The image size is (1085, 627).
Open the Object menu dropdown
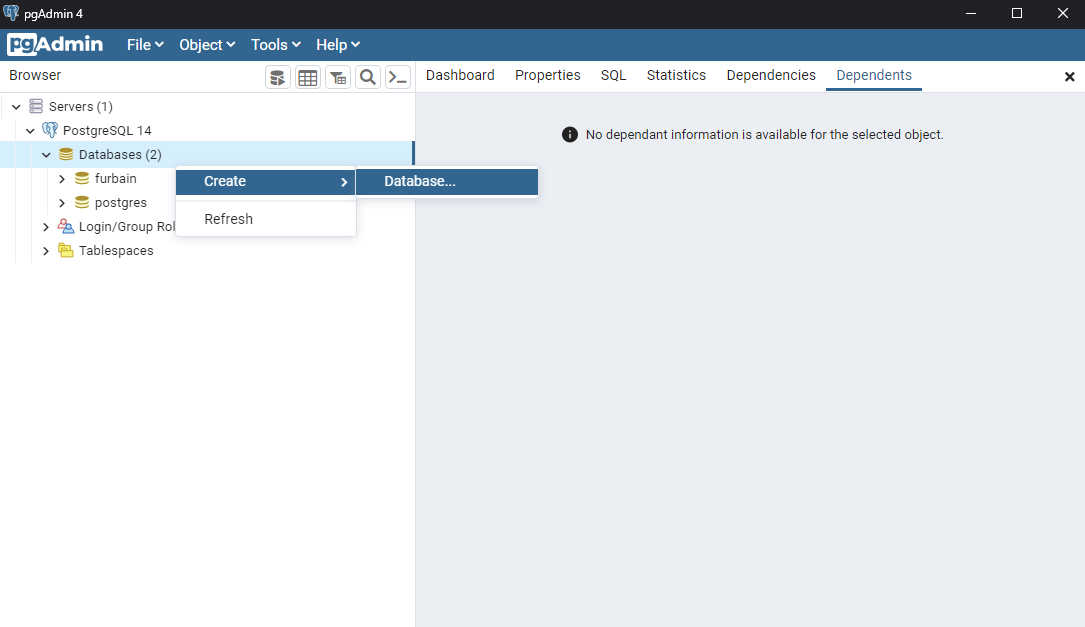[207, 44]
